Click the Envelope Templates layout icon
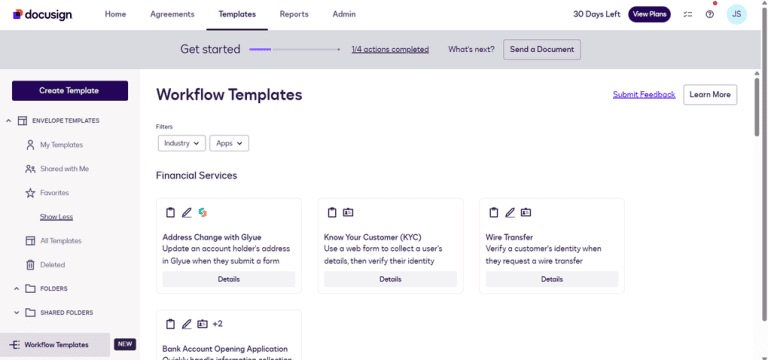This screenshot has width=768, height=360. [23, 120]
